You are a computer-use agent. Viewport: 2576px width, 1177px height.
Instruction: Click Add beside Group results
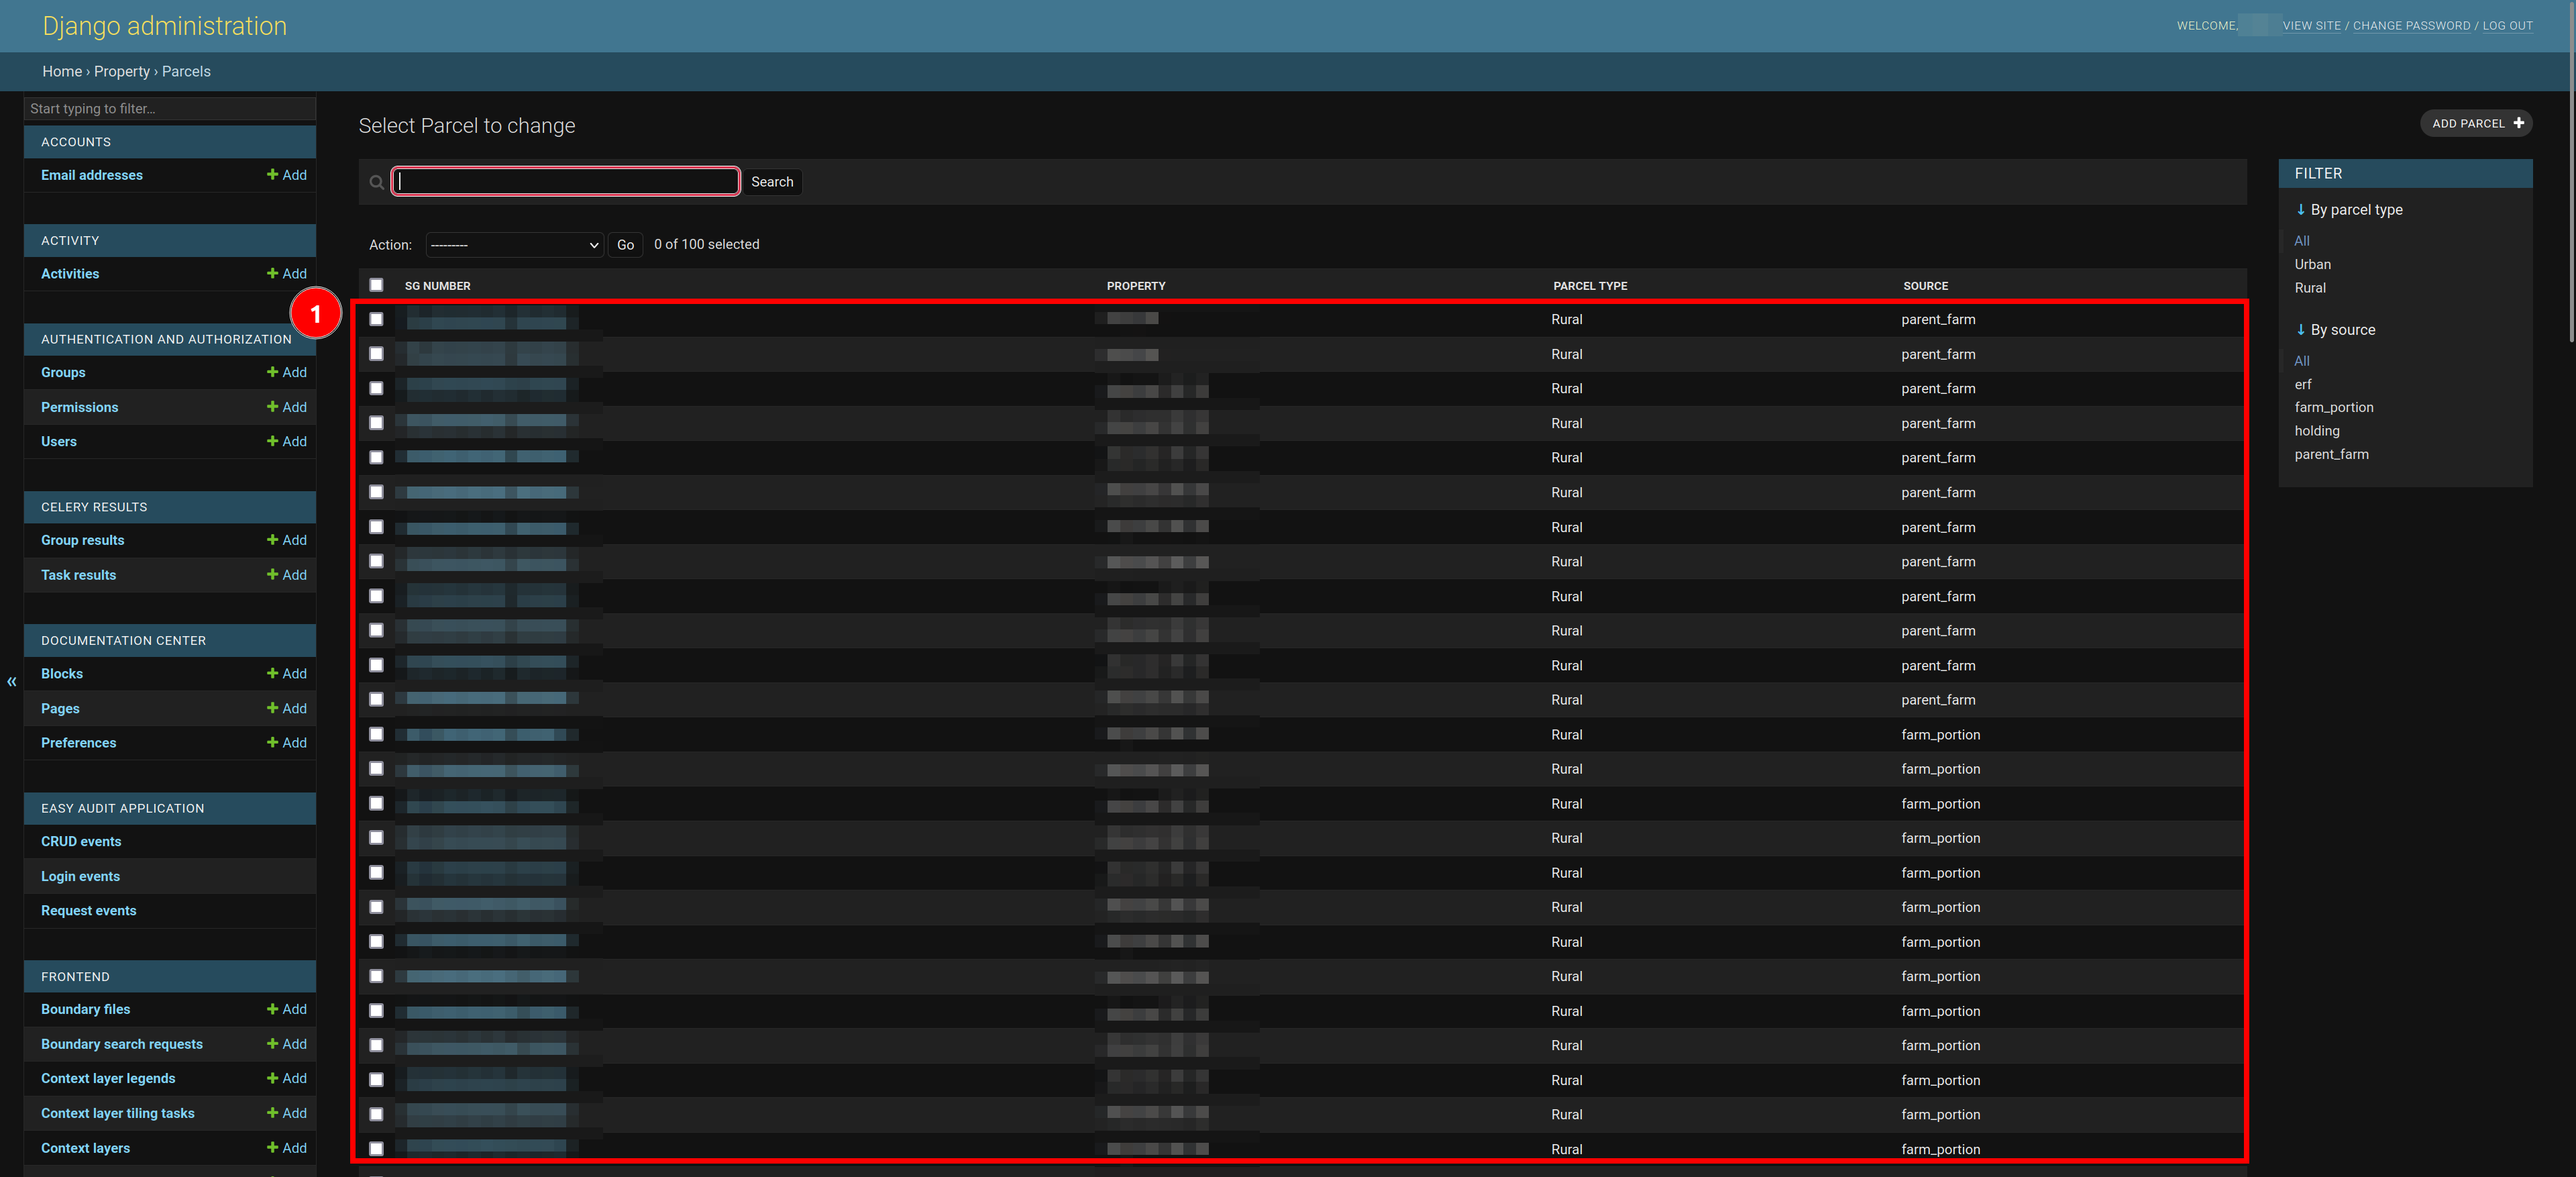(286, 540)
